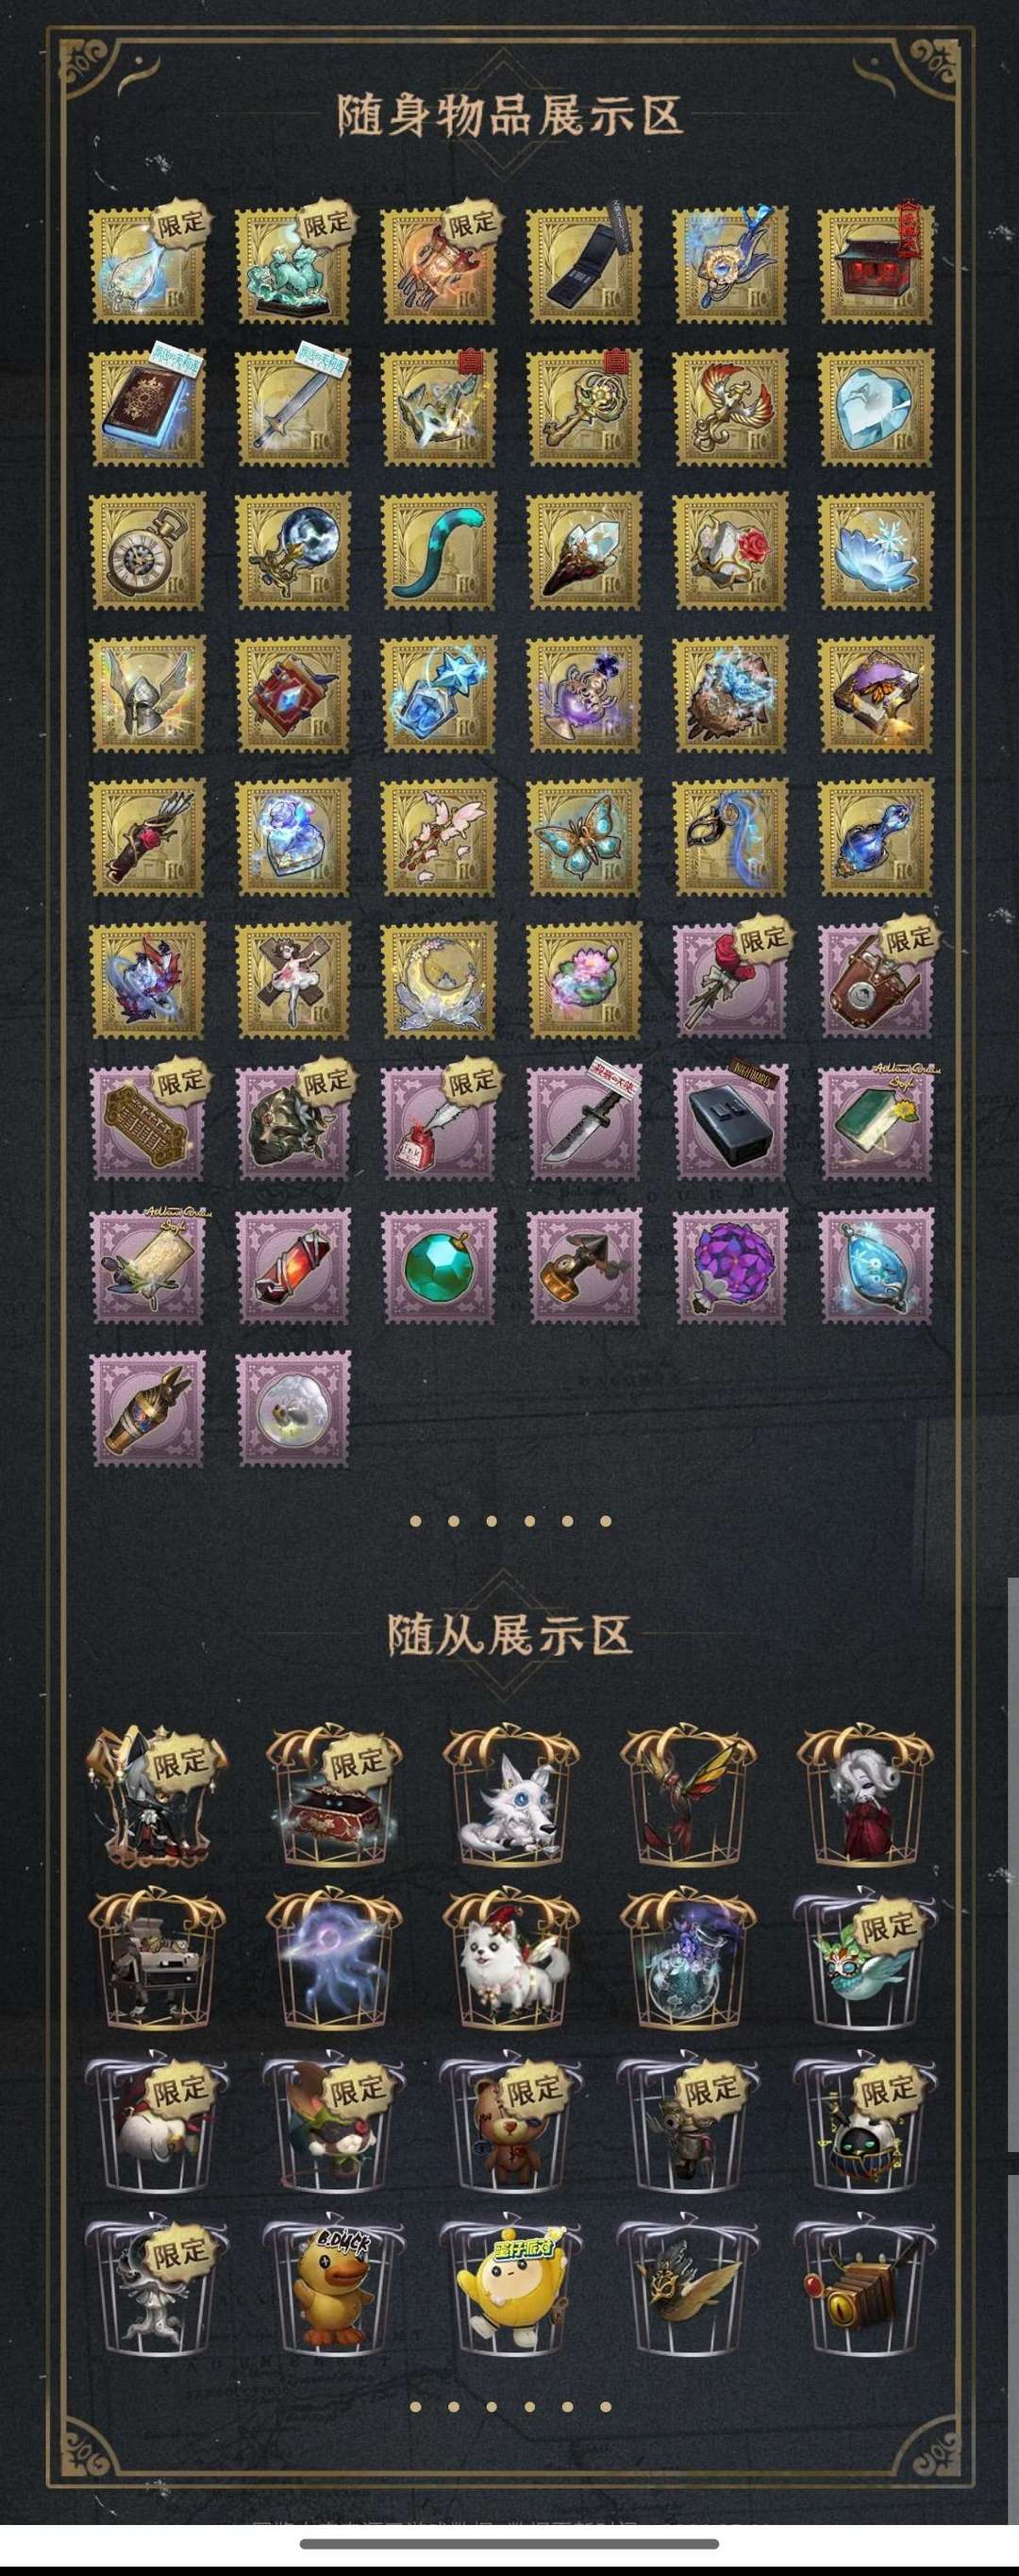The width and height of the screenshot is (1019, 2576).
Task: Choose the white fluffy dog pet
Action: [x=511, y=1957]
